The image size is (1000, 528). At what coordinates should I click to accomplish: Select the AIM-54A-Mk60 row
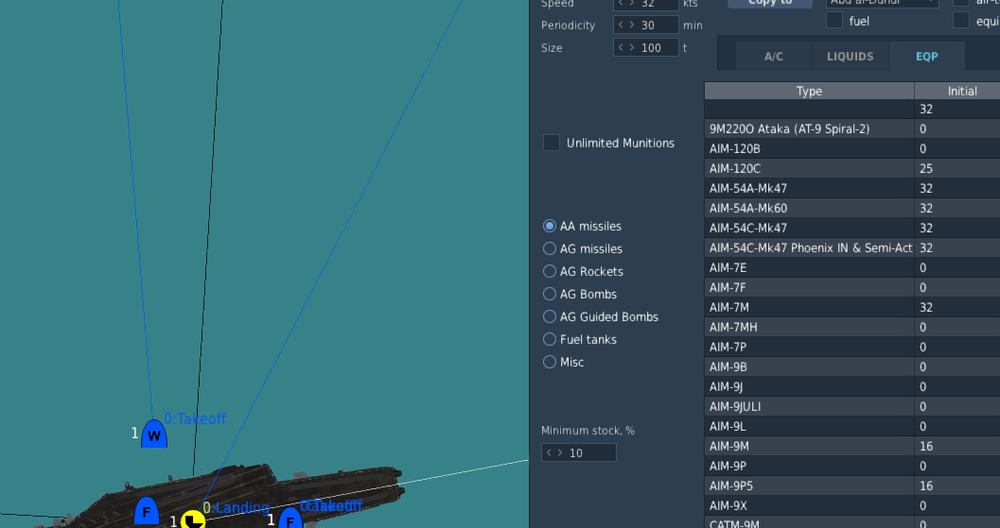click(852, 208)
